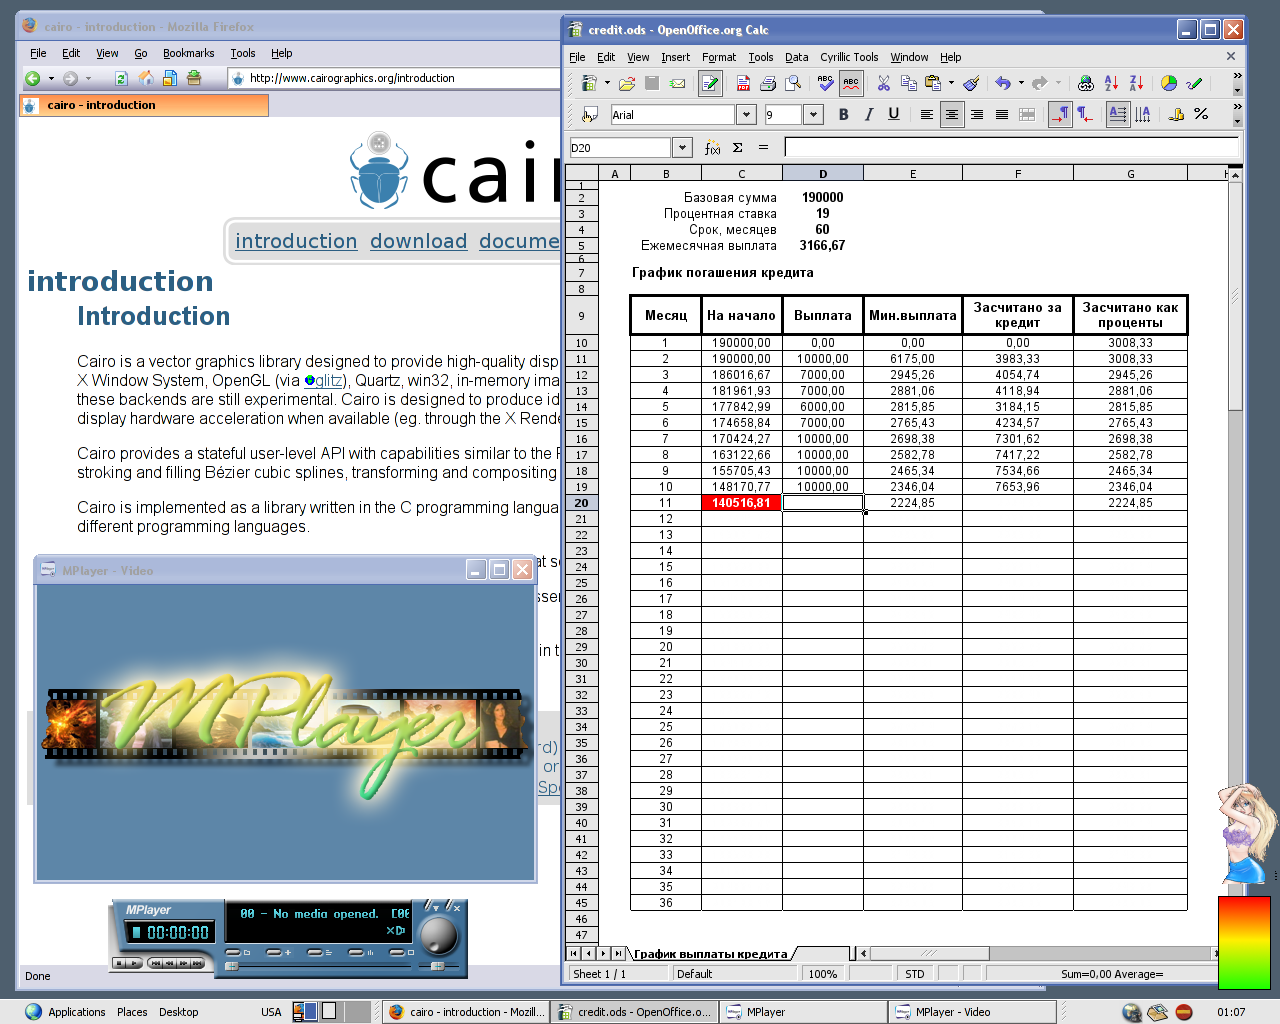Viewport: 1280px width, 1024px height.
Task: Toggle Justified alignment
Action: (1002, 115)
